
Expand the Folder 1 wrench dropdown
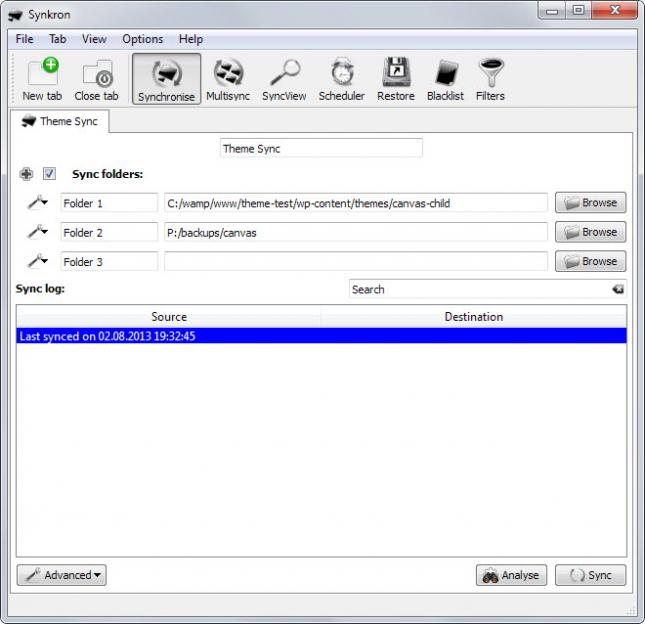coord(38,203)
